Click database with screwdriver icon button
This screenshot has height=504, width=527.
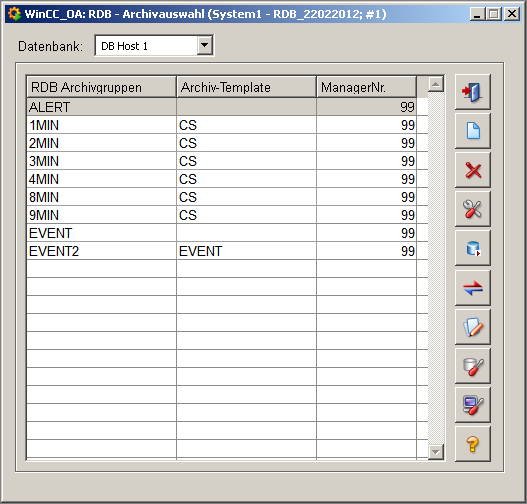473,366
